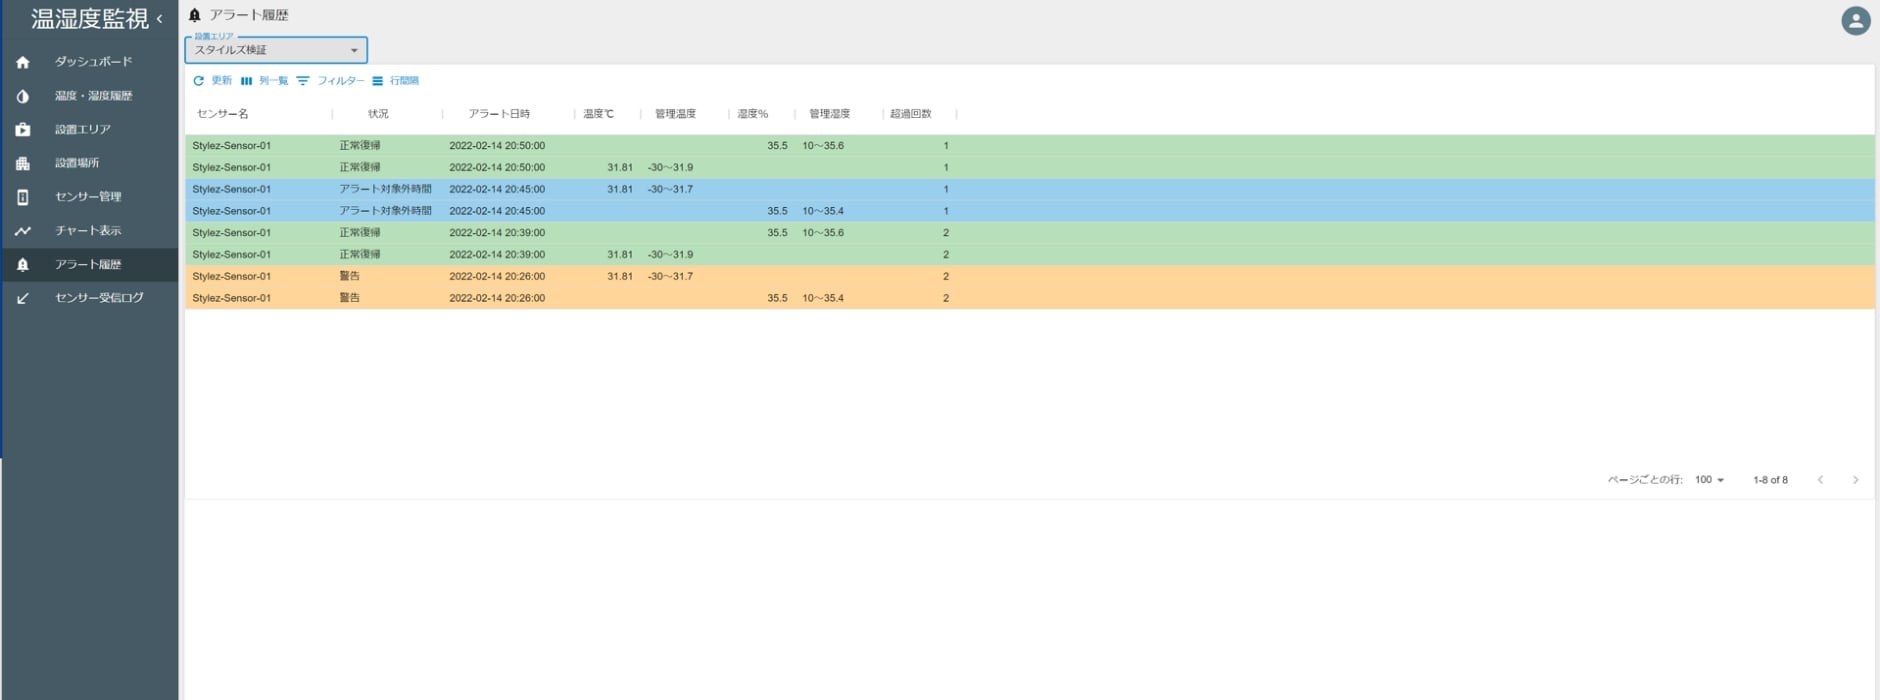1880x700 pixels.
Task: Click the 1-8 of 8 pagination text
Action: (x=1770, y=480)
